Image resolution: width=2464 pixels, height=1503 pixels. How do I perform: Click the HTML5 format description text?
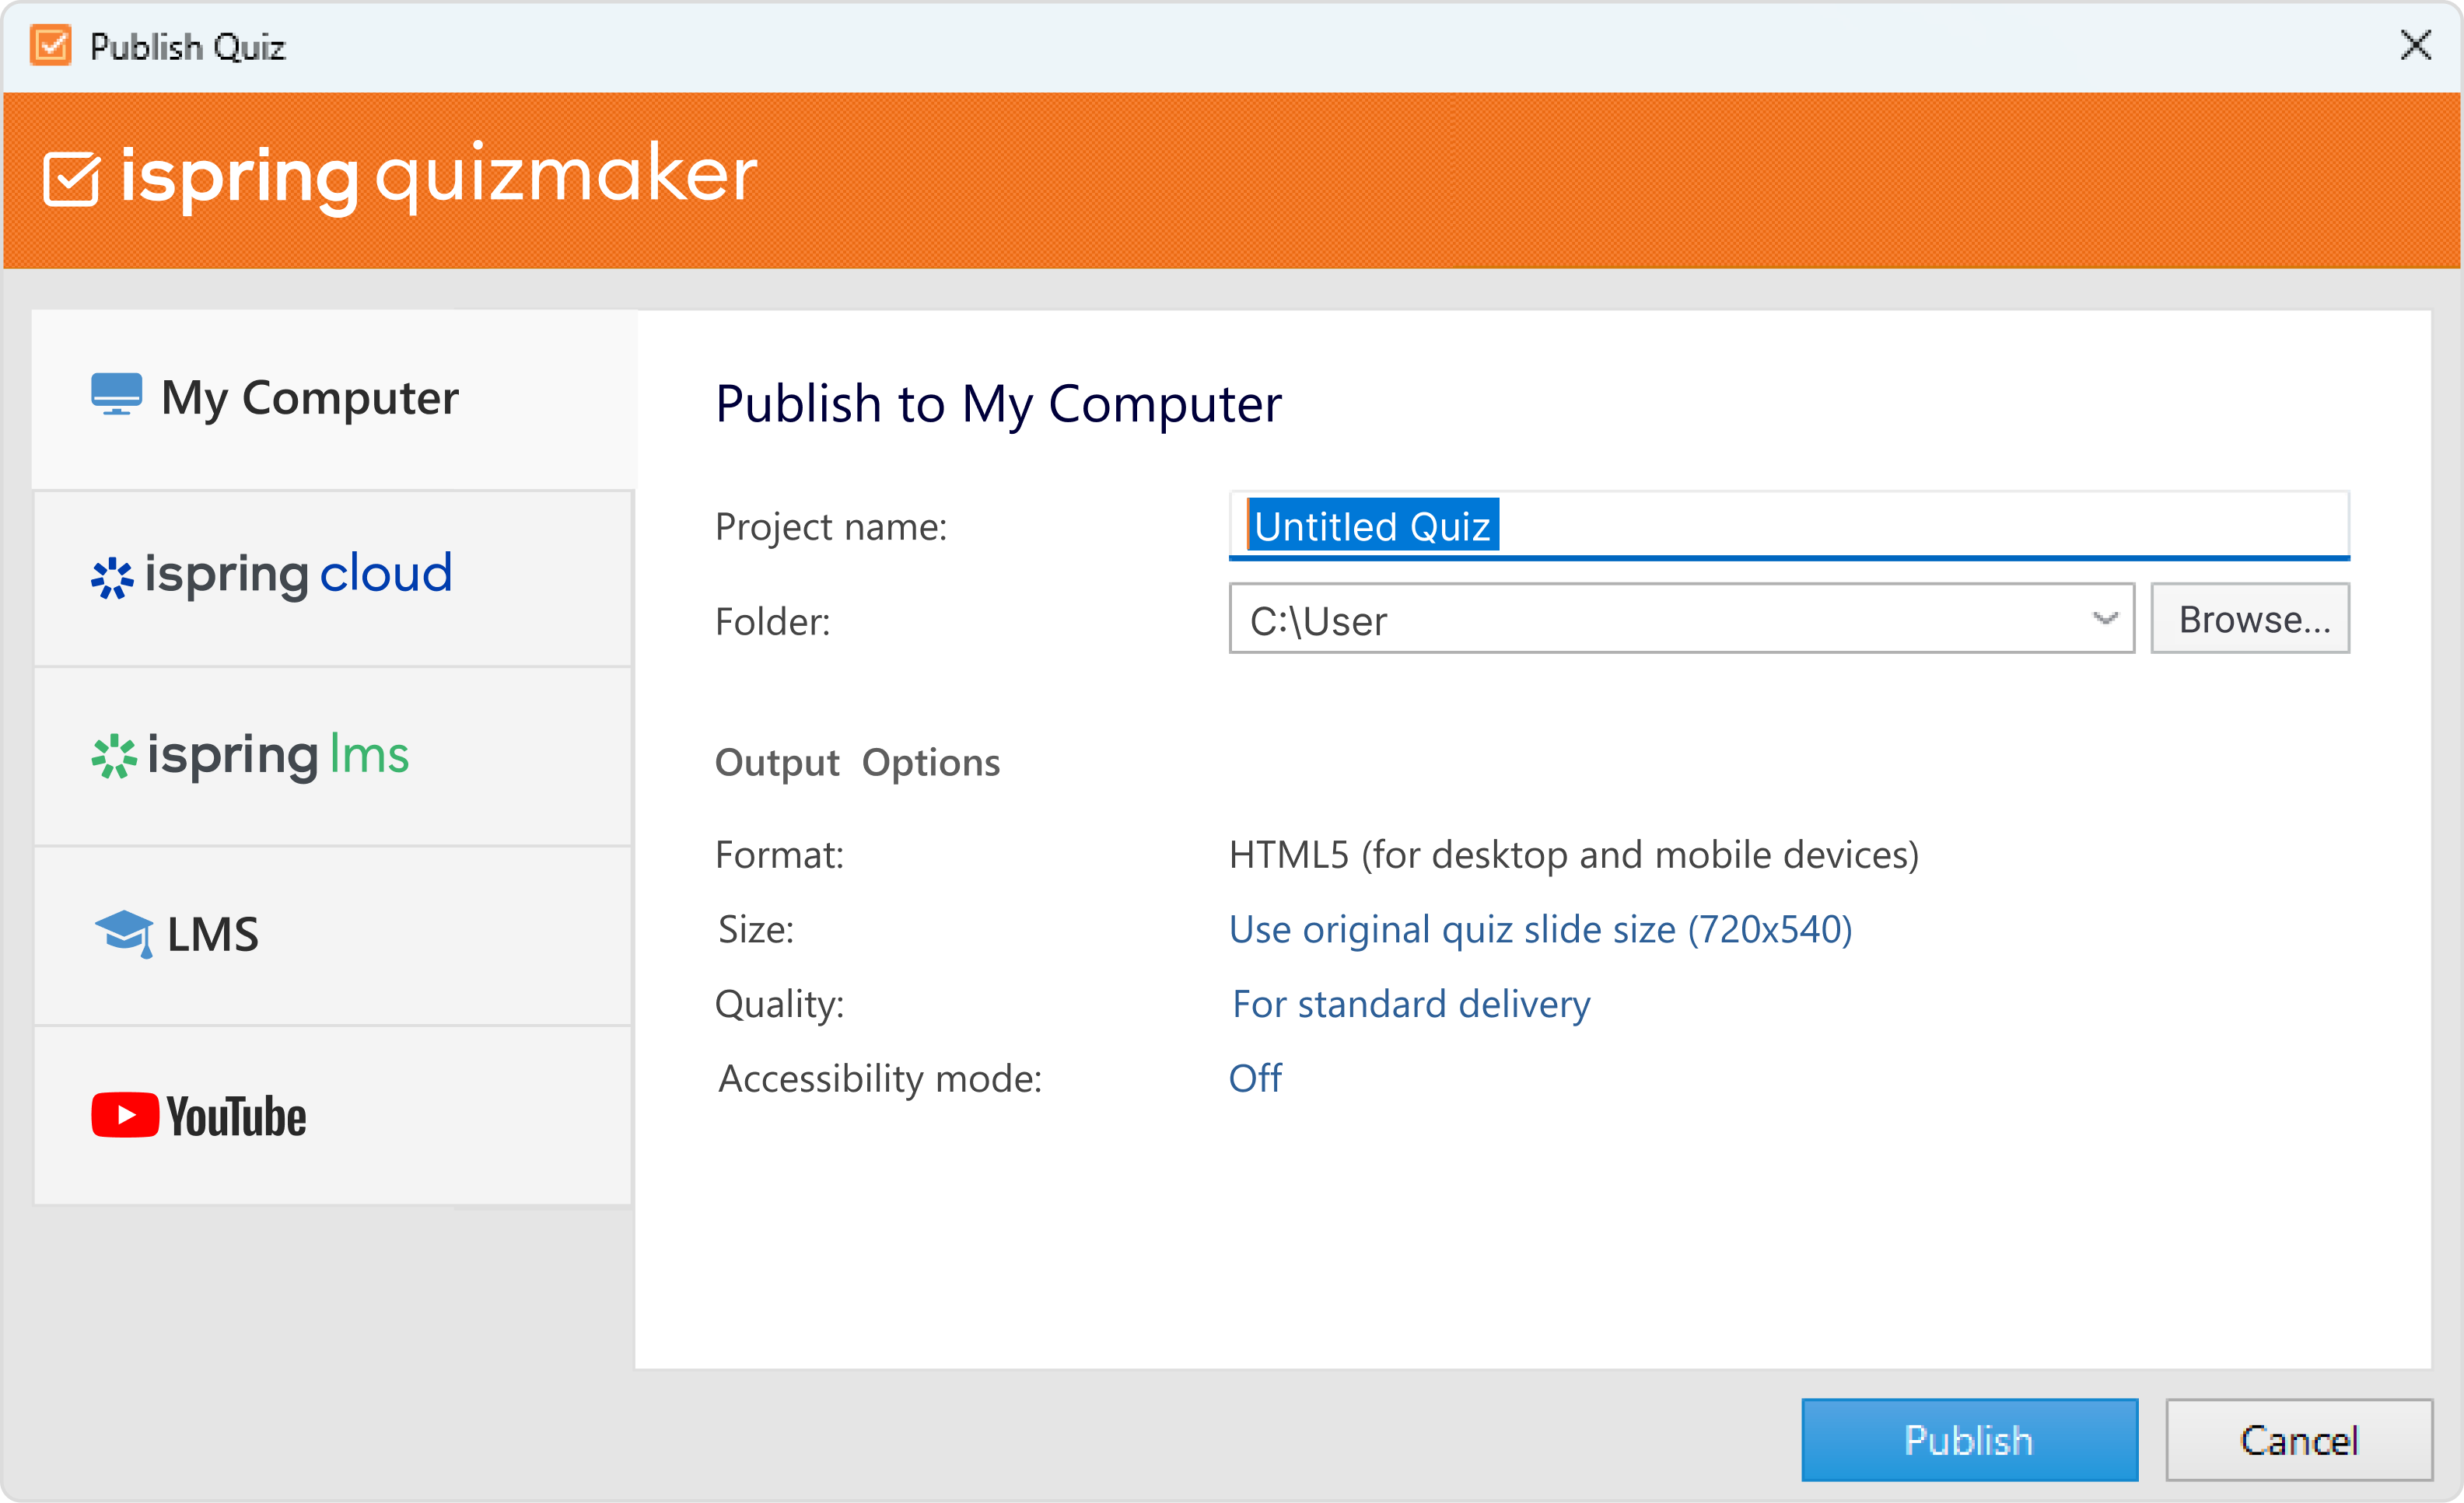point(1574,855)
